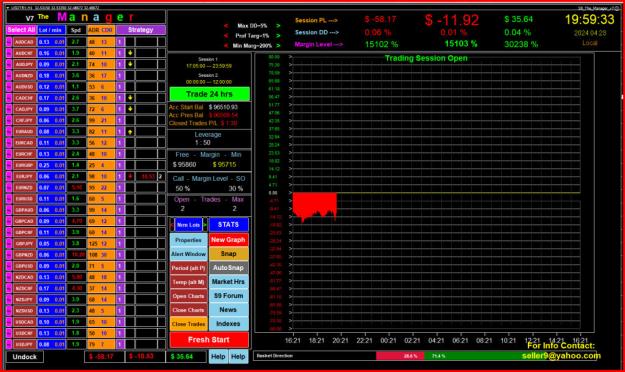Click the purple strategy number in USDCHF row
Image resolution: width=625 pixels, height=372 pixels.
(x=120, y=333)
